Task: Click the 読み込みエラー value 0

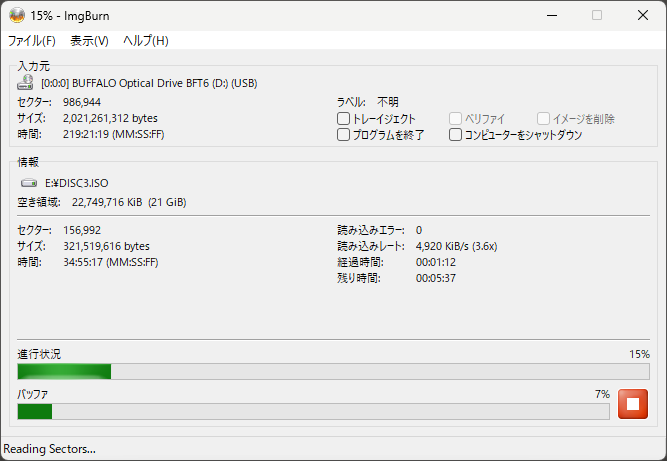Action: tap(419, 230)
